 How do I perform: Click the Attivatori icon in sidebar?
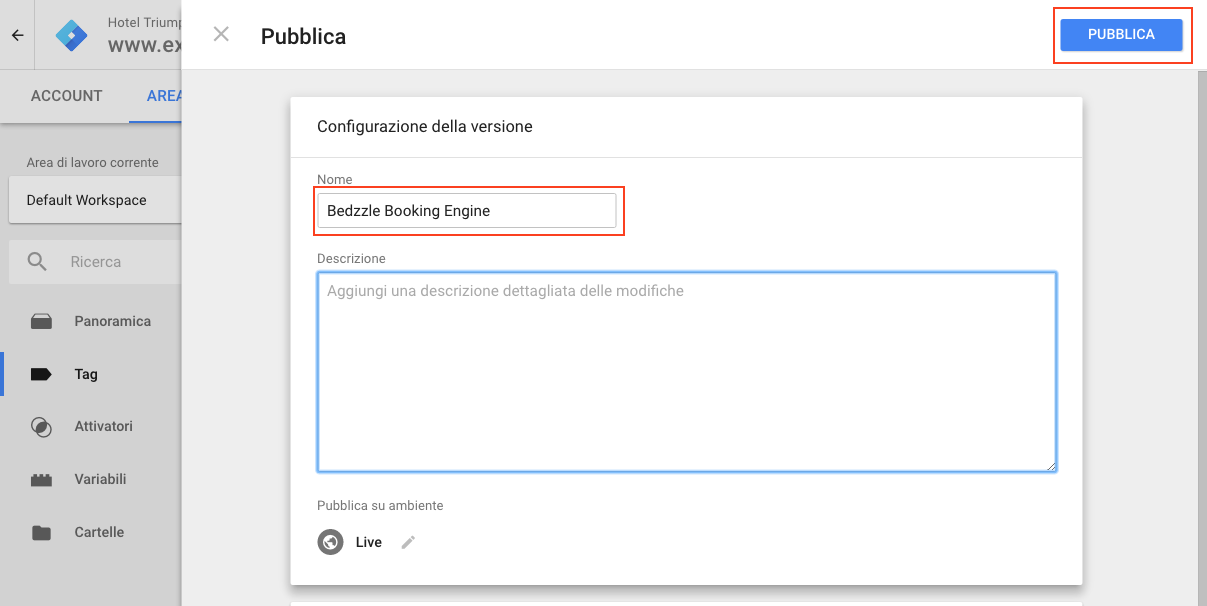(41, 427)
